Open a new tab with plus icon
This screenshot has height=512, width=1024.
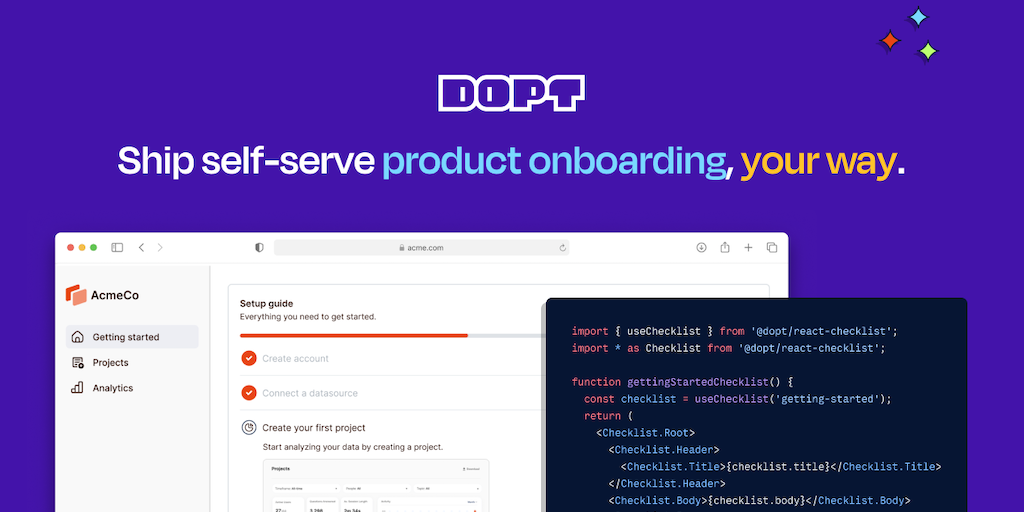click(x=748, y=248)
